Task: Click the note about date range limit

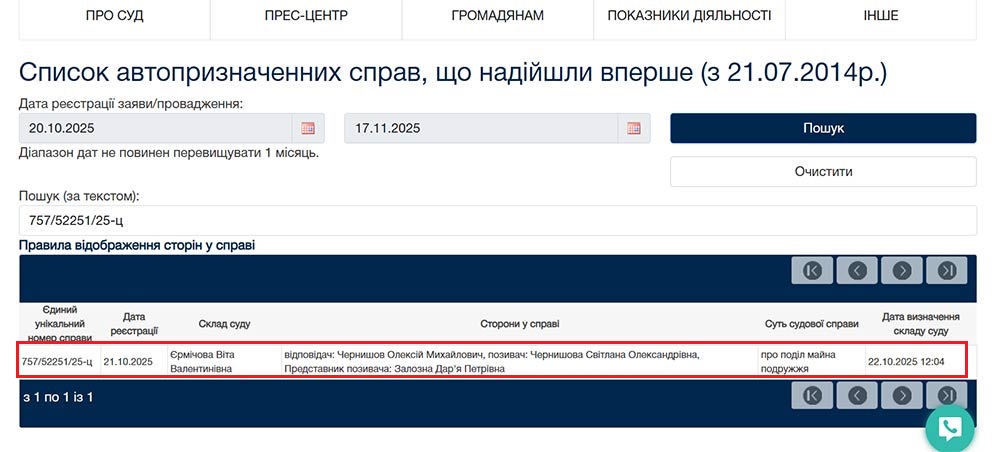Action: 169,154
